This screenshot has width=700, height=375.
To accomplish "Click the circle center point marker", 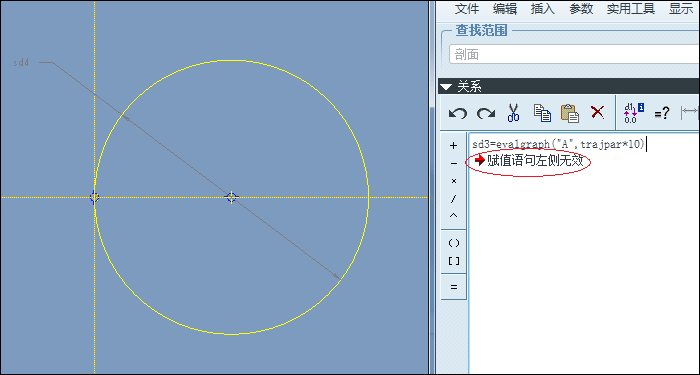I will click(231, 197).
